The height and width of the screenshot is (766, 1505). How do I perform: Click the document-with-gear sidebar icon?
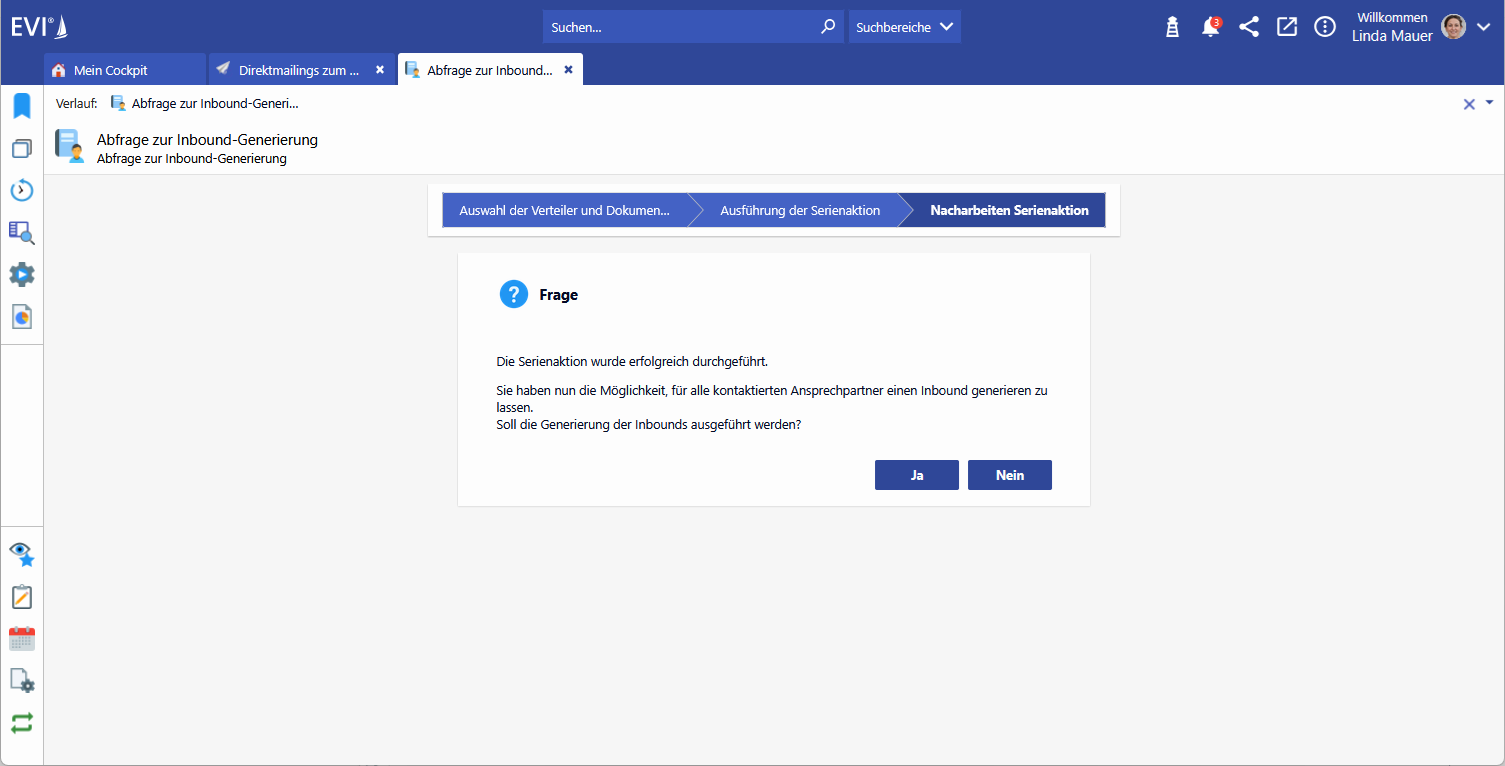pos(22,681)
